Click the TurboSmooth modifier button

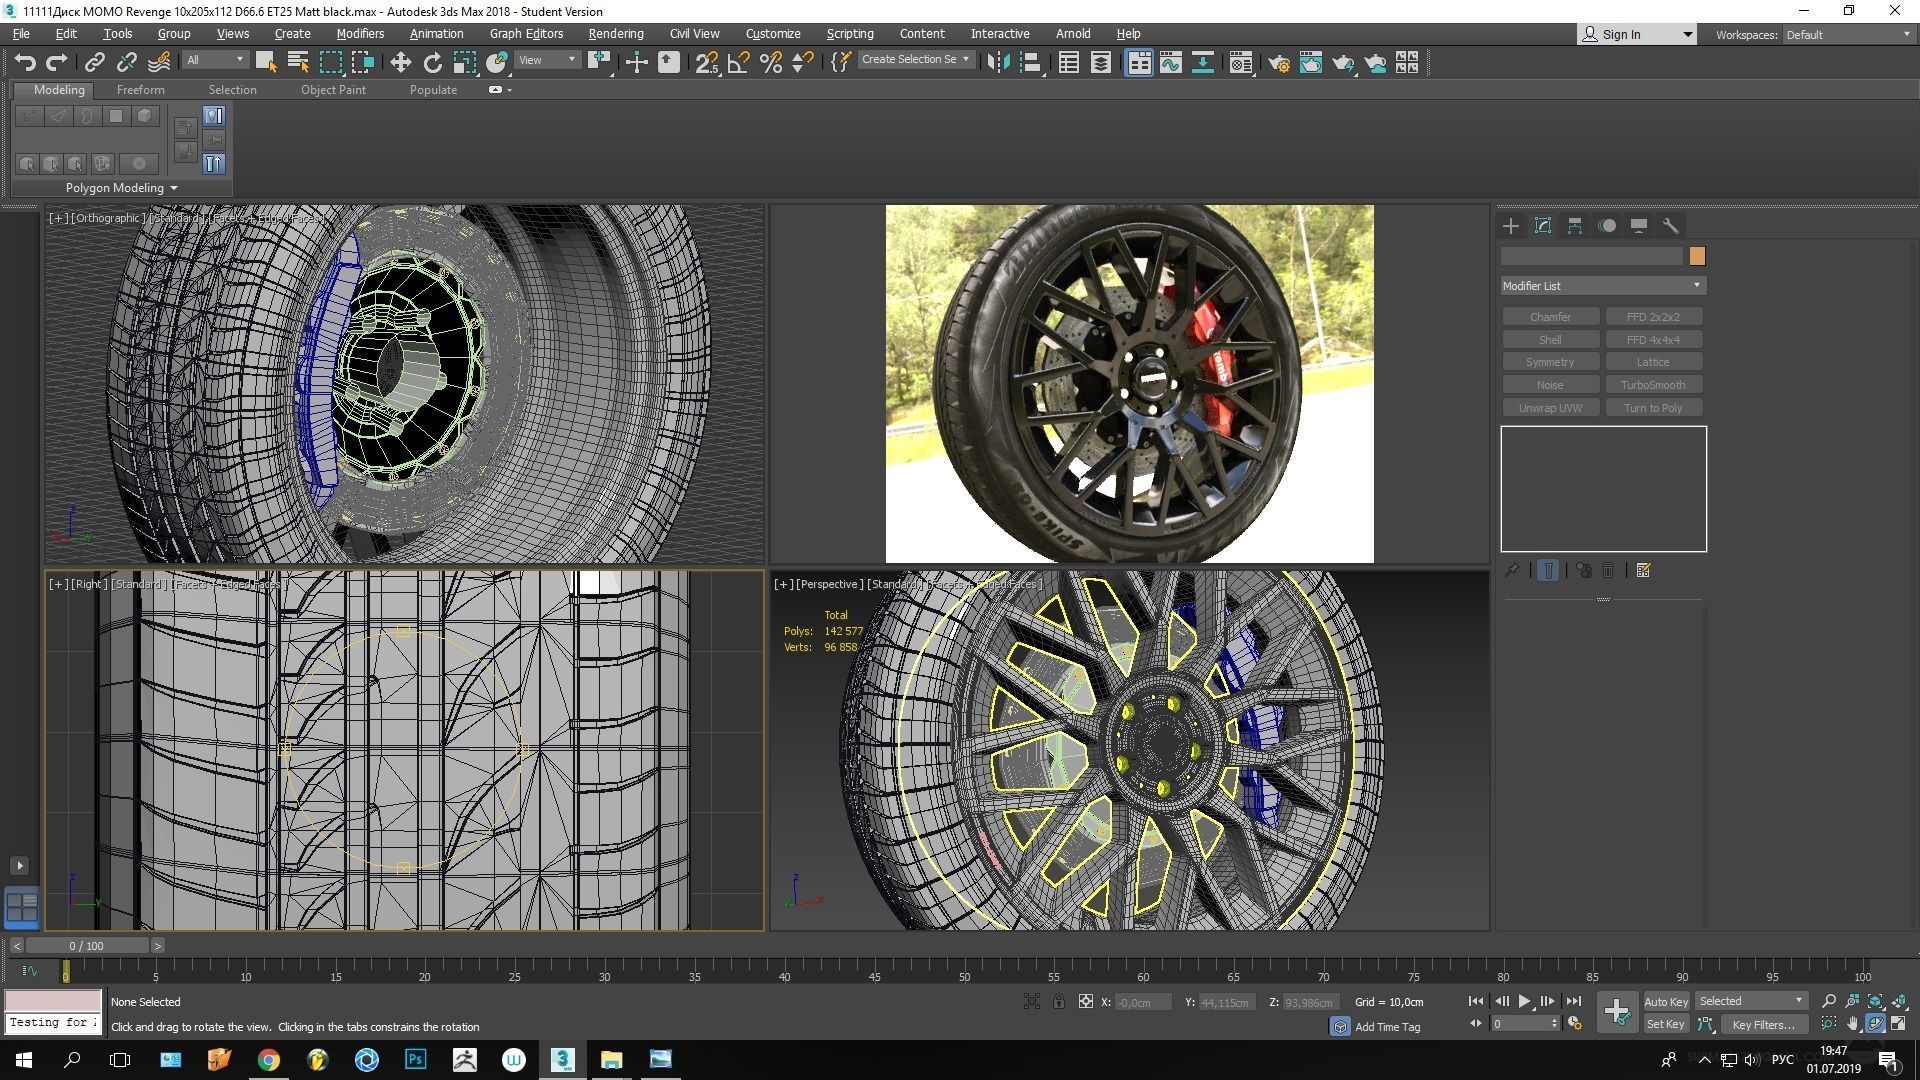click(x=1652, y=385)
